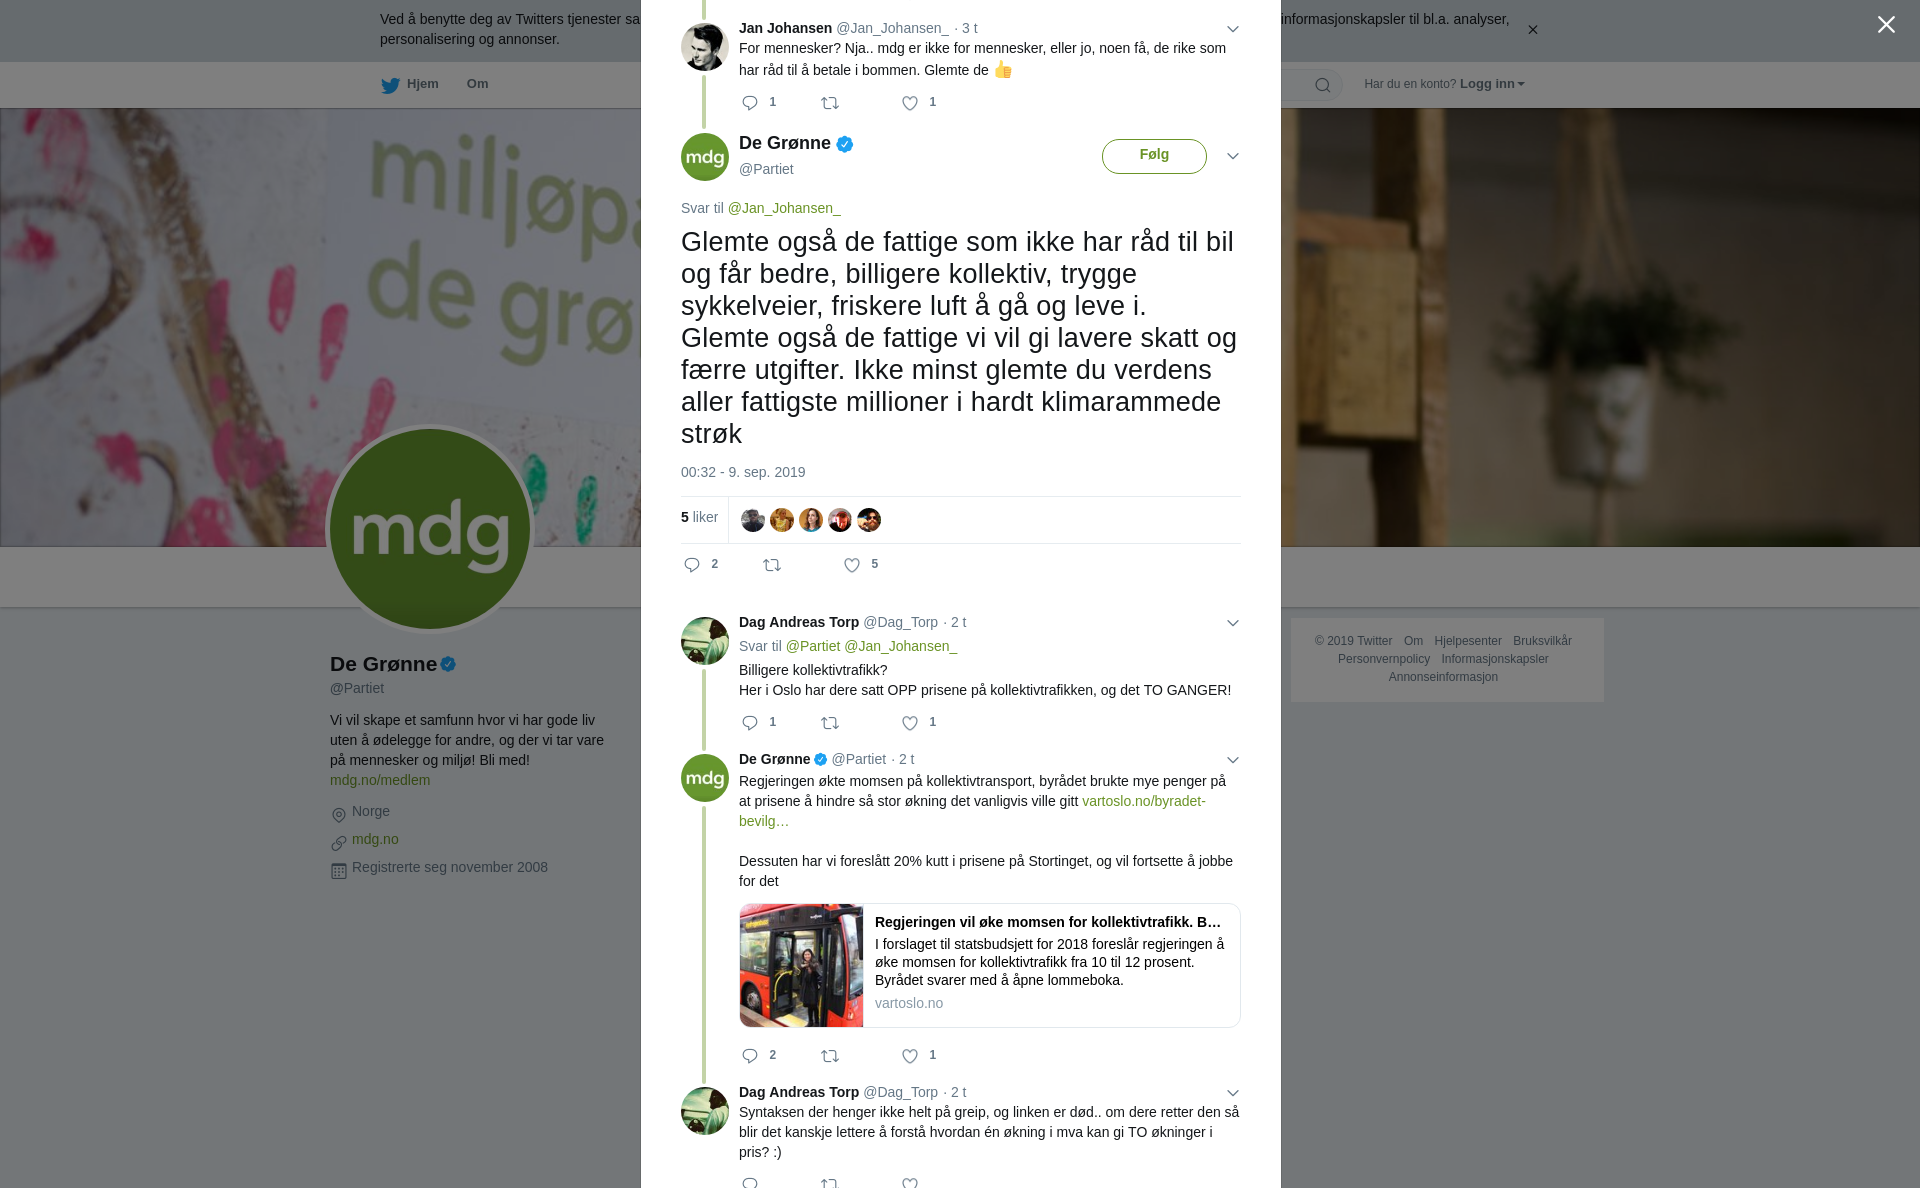View the 5 liker list
Viewport: 1920px width, 1188px height.
click(699, 517)
